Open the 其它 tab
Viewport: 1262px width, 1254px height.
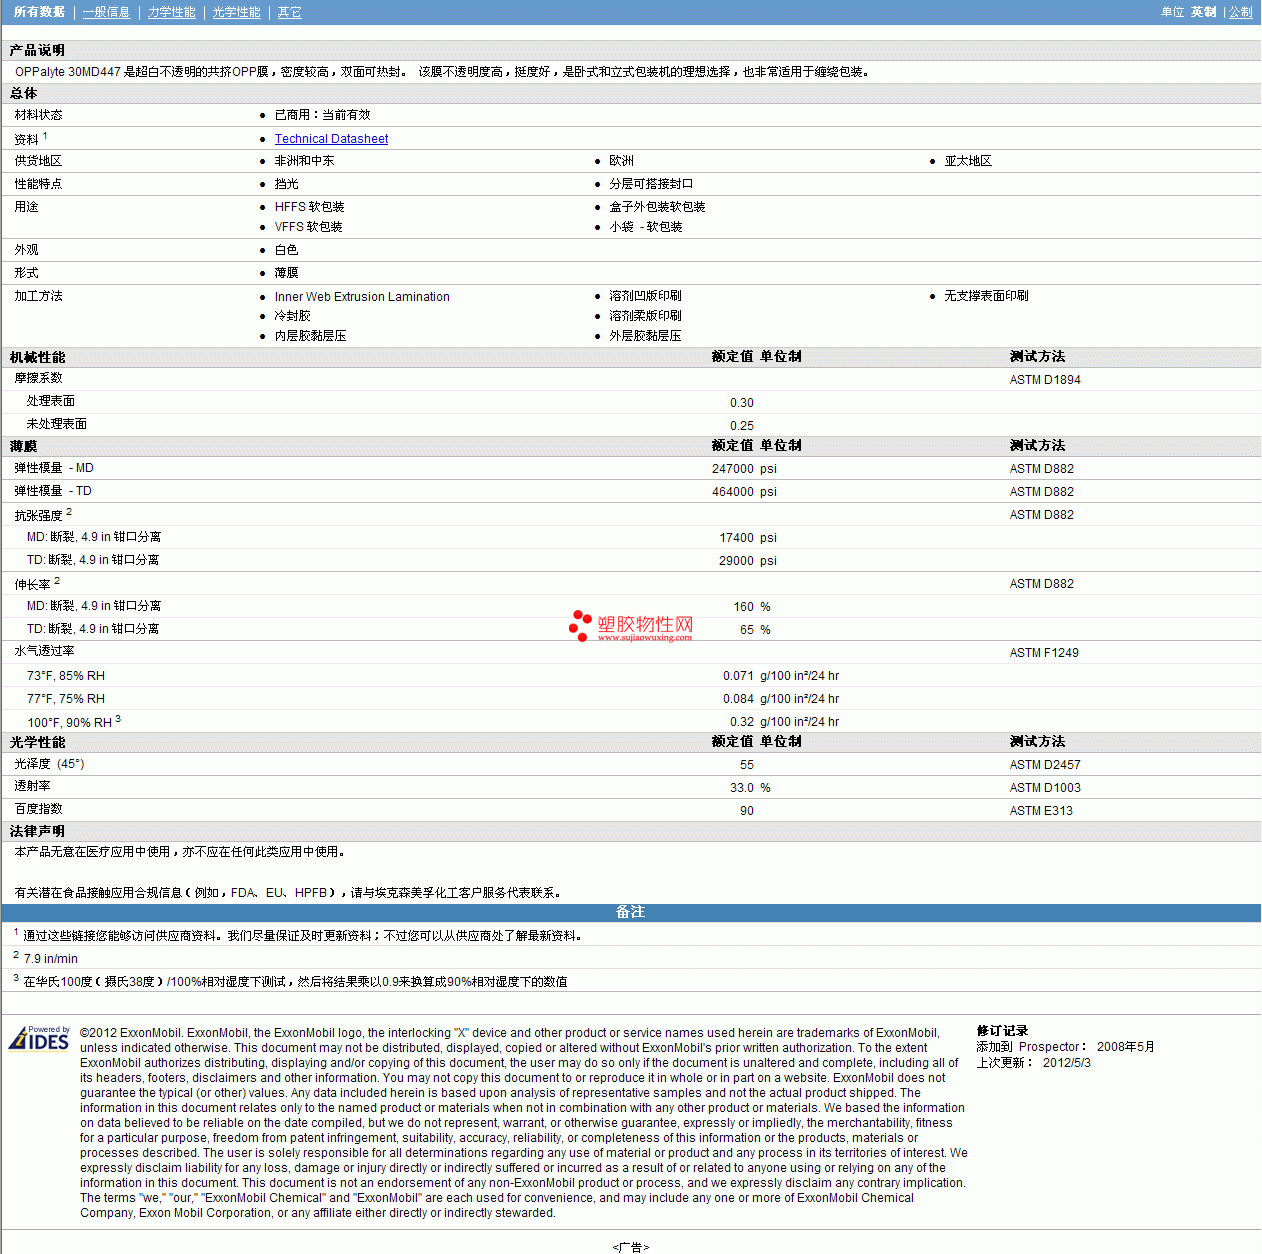(289, 12)
